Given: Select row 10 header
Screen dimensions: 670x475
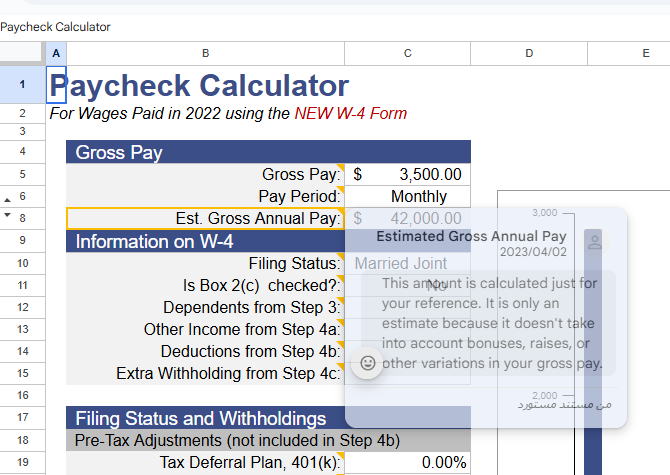Looking at the screenshot, I should tap(22, 263).
